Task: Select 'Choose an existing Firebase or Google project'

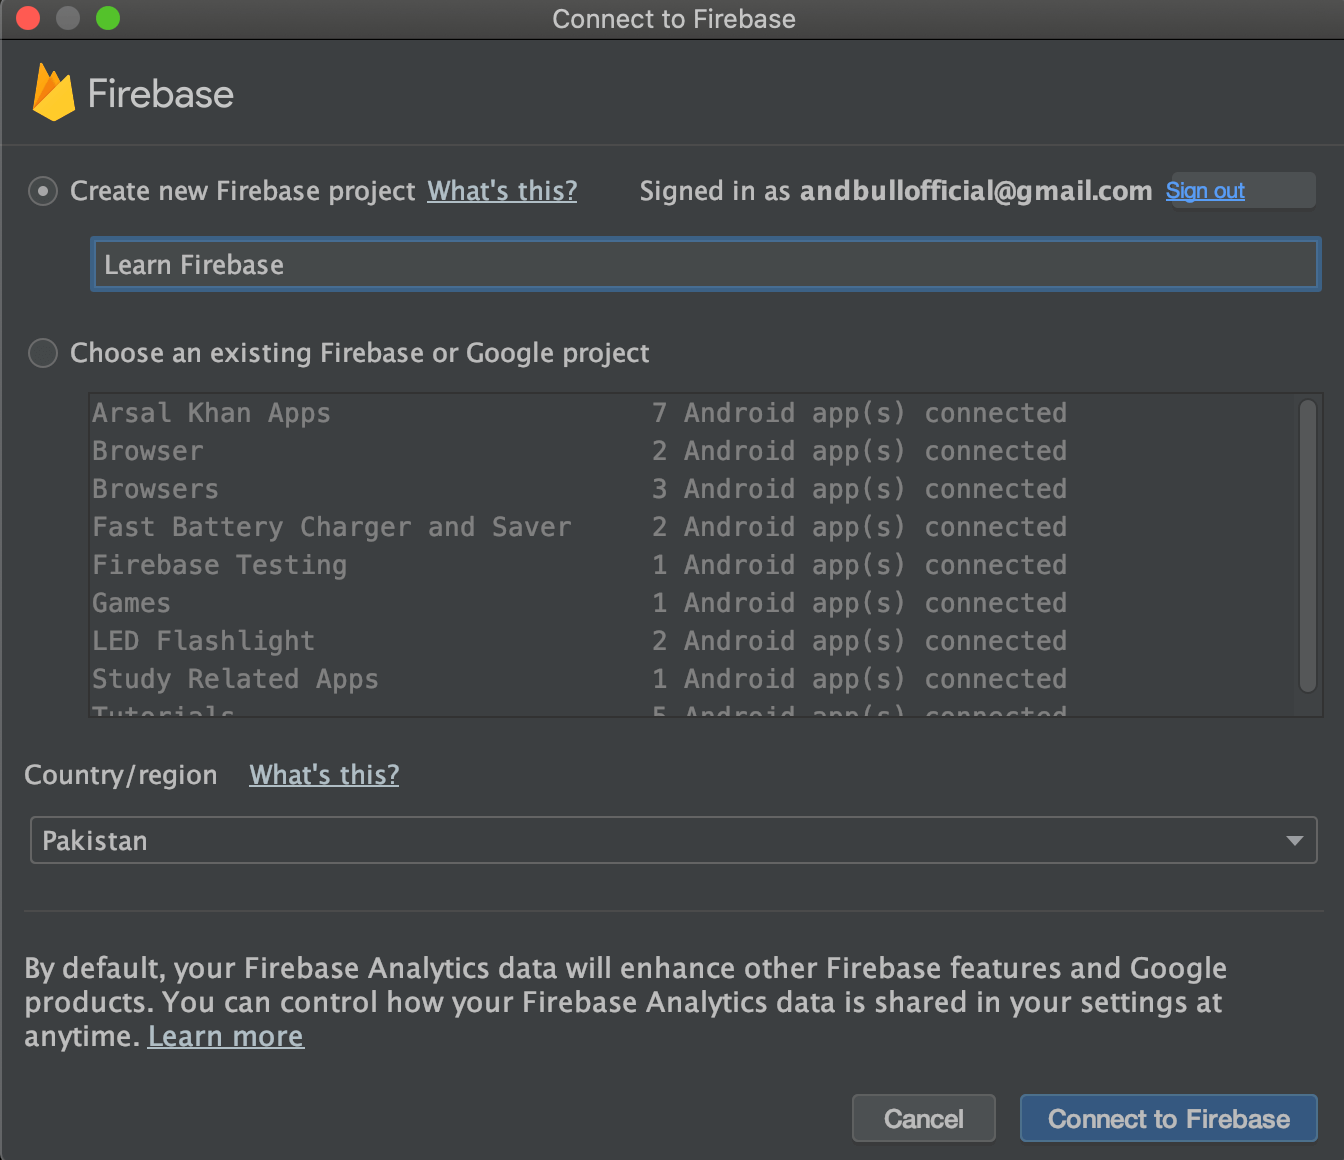Action: [43, 353]
